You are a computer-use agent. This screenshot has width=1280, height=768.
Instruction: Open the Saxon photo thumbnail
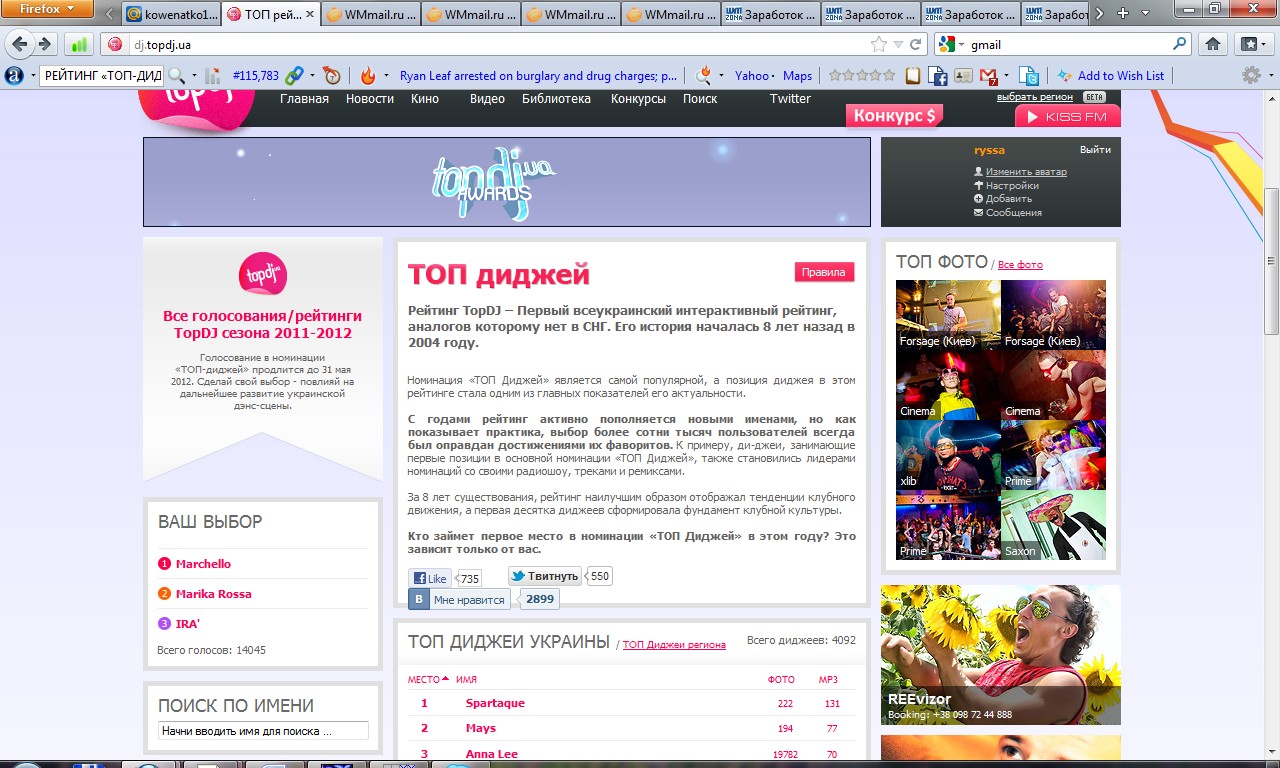tap(1053, 525)
